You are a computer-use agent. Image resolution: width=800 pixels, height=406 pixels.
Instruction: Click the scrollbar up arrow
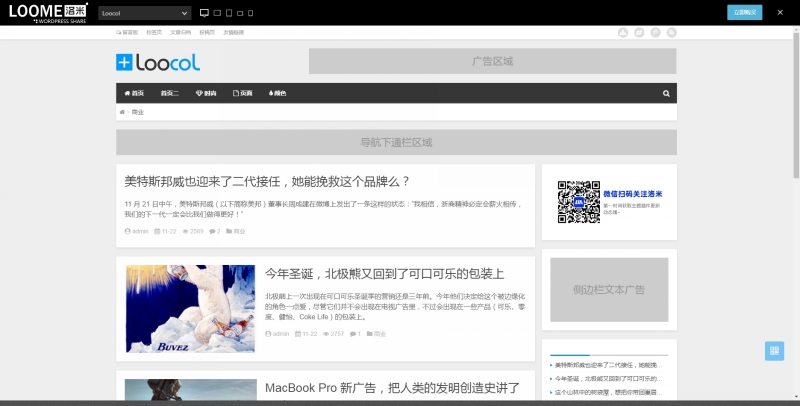[x=796, y=28]
